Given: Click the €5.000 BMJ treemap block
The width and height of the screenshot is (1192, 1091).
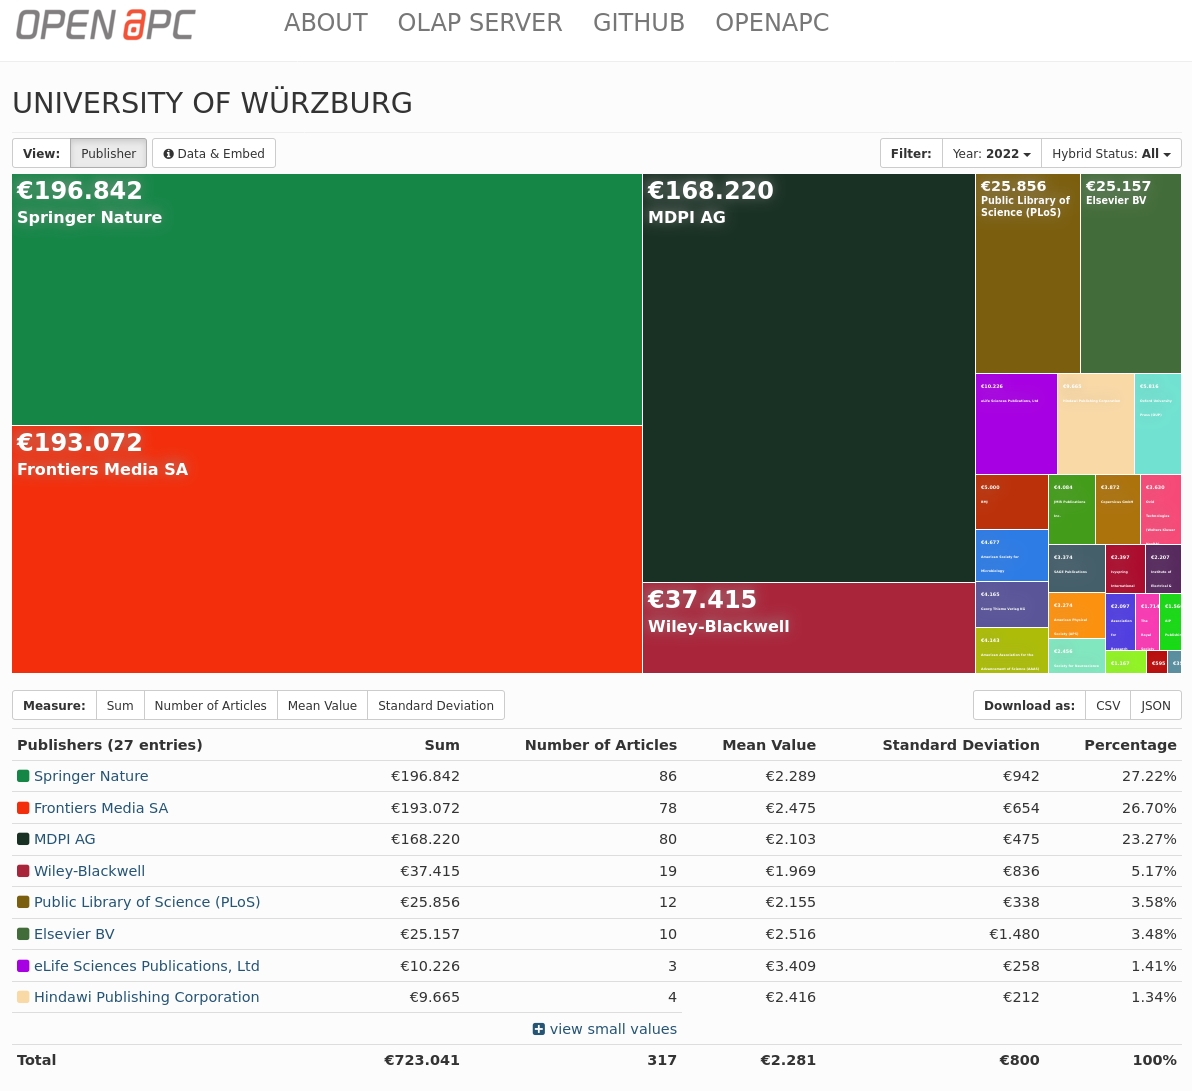Looking at the screenshot, I should pyautogui.click(x=1012, y=502).
